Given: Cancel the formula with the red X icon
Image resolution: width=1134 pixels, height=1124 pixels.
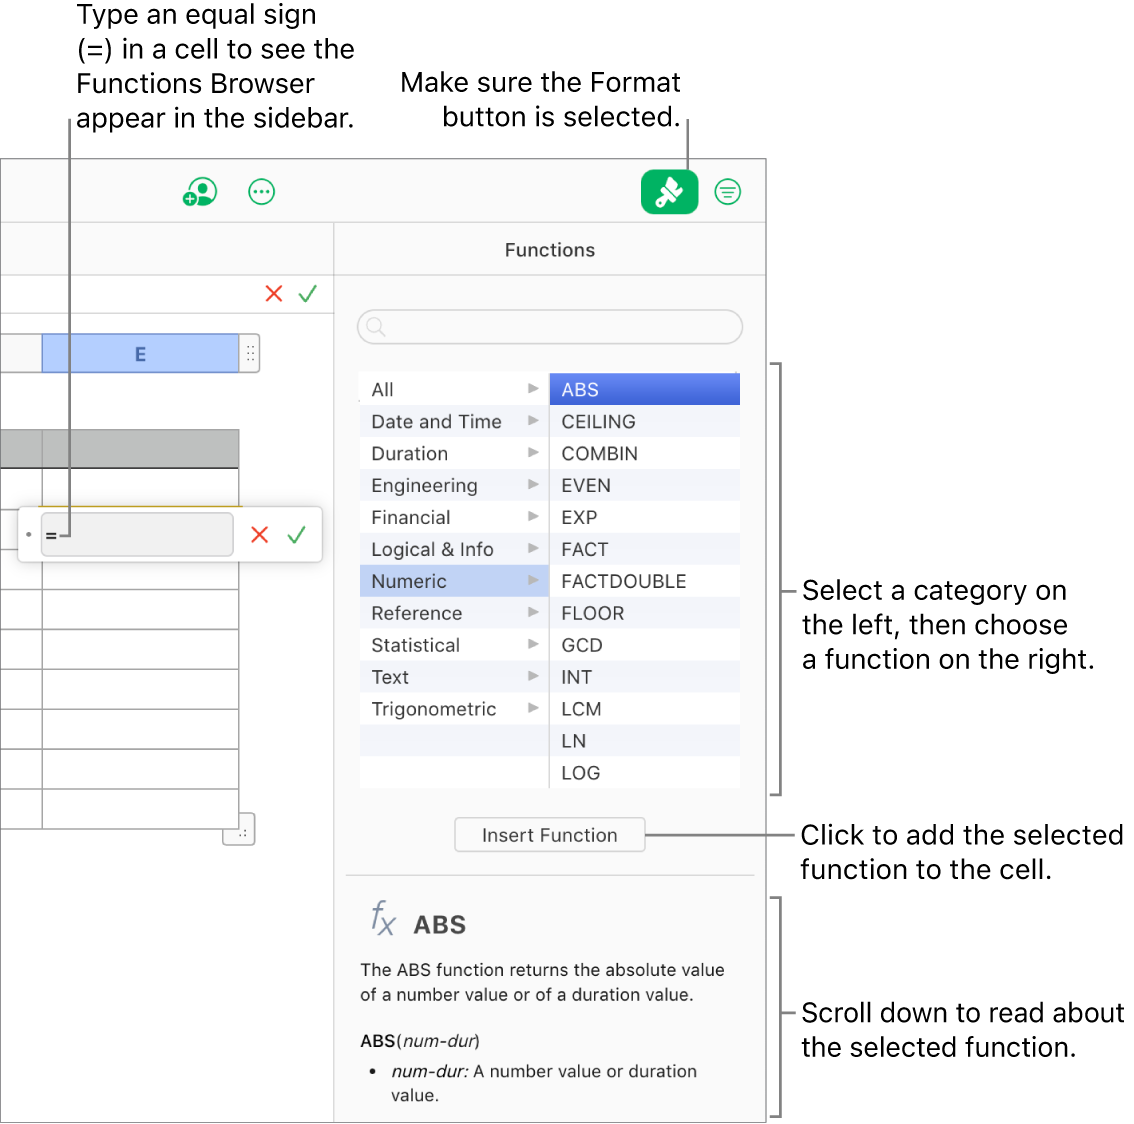Looking at the screenshot, I should 259,535.
